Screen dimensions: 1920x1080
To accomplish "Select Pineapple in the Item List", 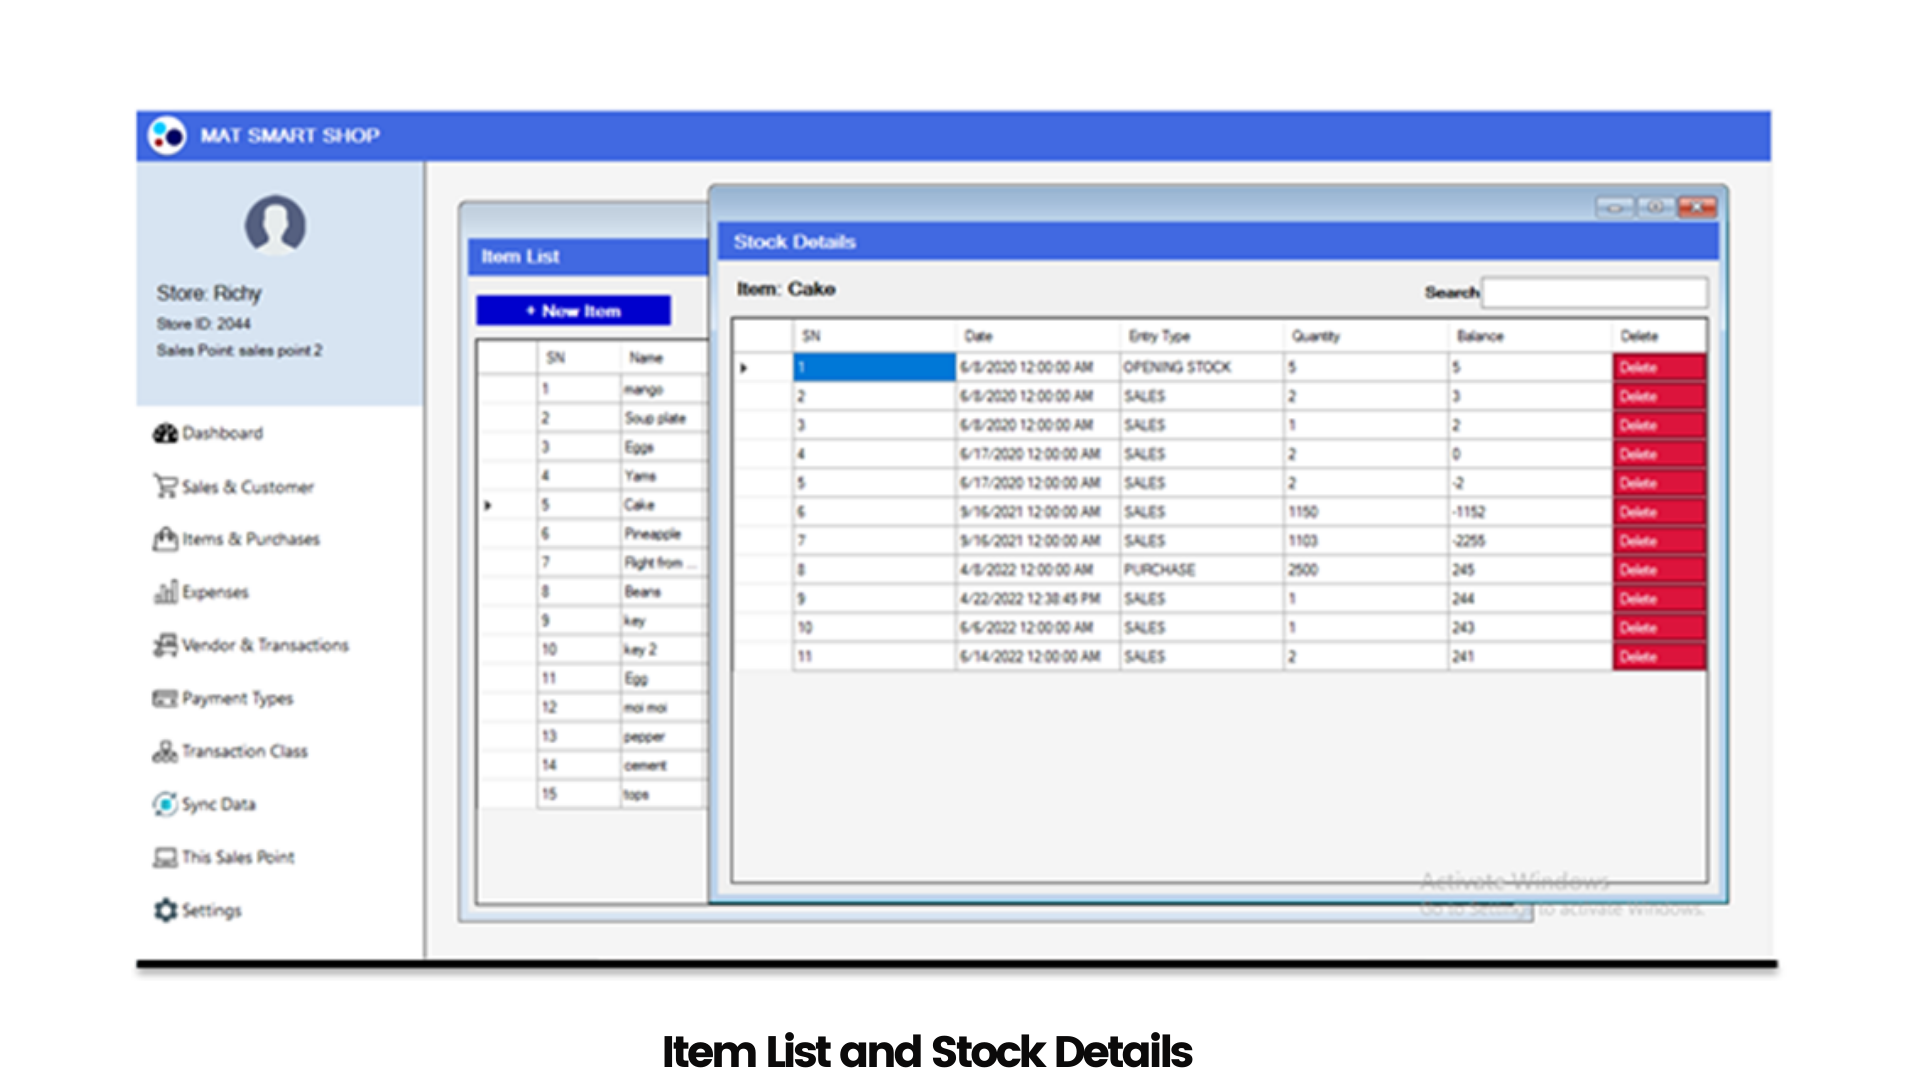I will (652, 534).
